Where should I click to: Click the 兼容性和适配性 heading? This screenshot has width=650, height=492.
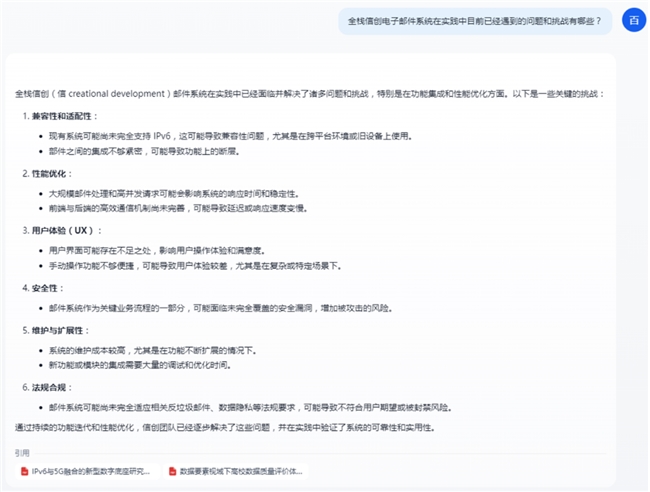pos(61,116)
